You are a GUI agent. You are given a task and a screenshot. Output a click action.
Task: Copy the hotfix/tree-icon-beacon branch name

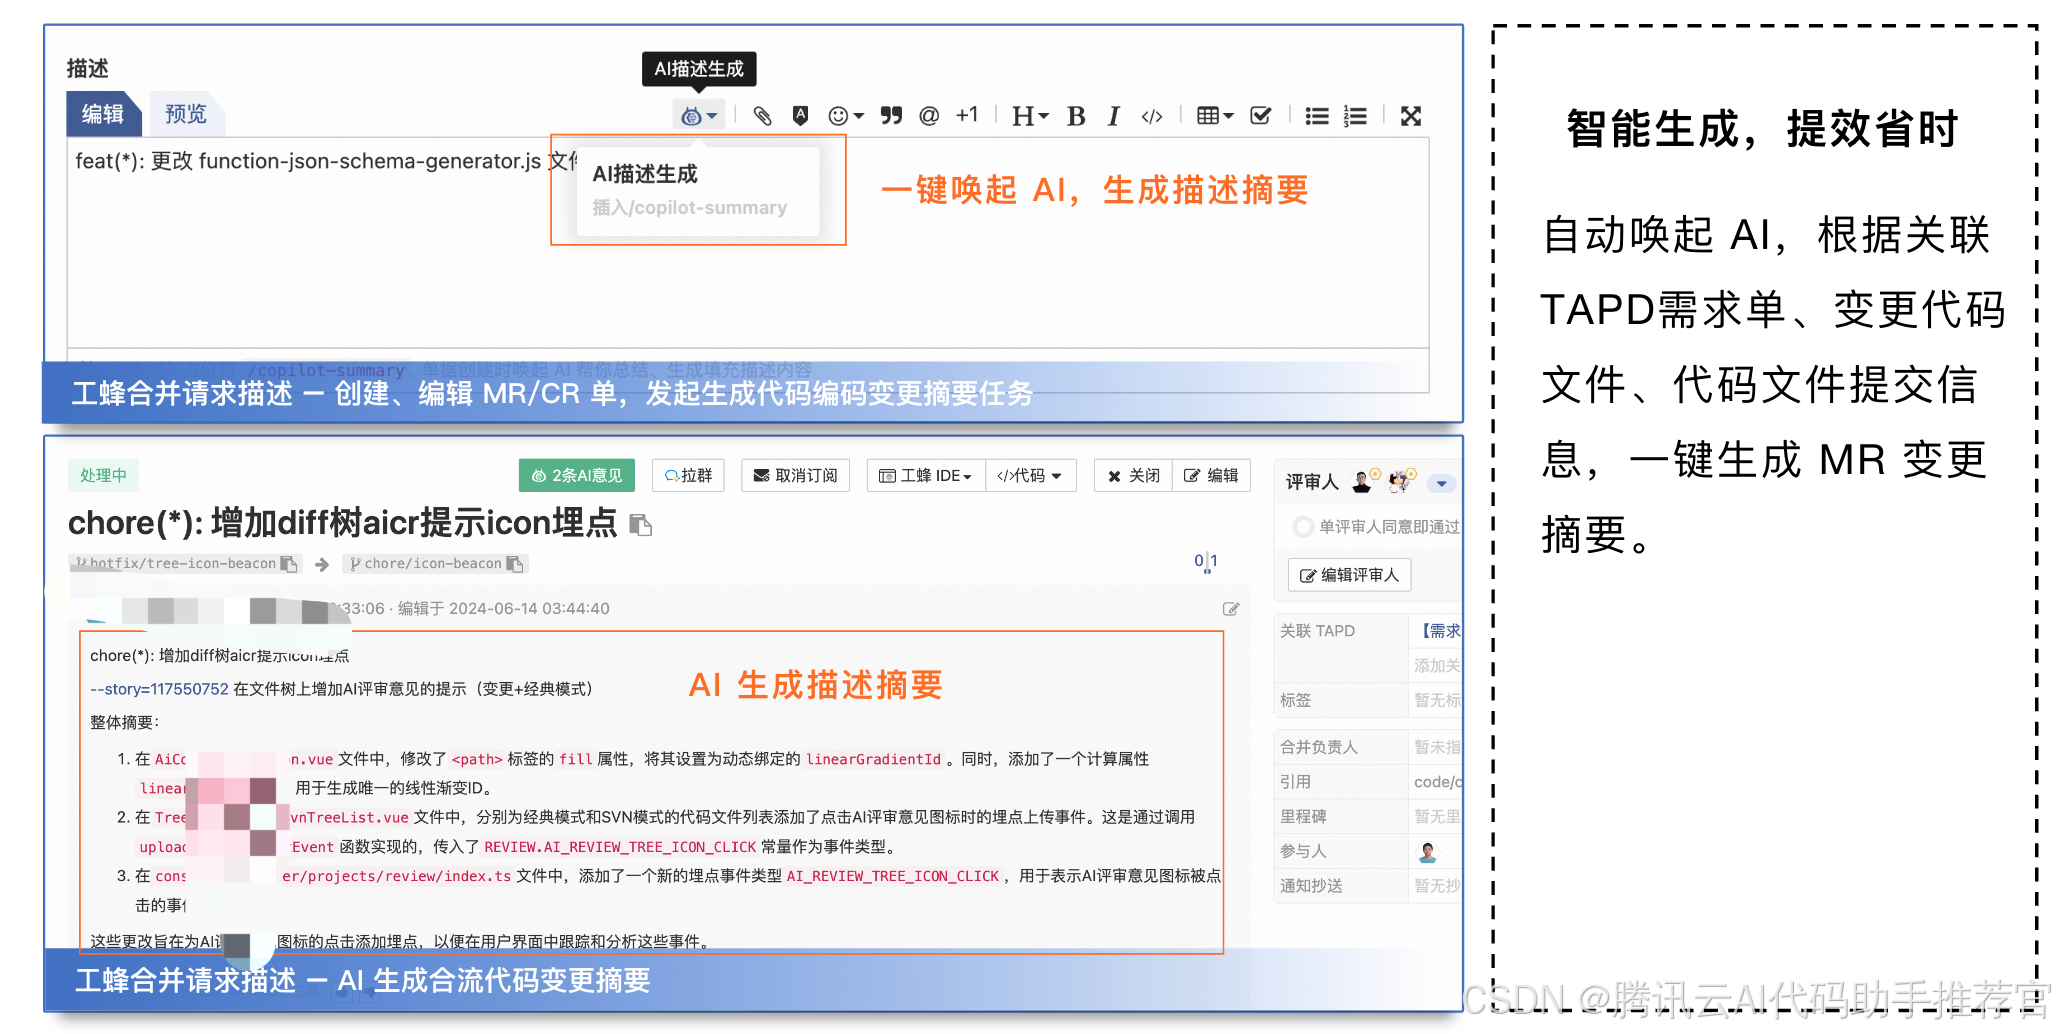(x=289, y=564)
